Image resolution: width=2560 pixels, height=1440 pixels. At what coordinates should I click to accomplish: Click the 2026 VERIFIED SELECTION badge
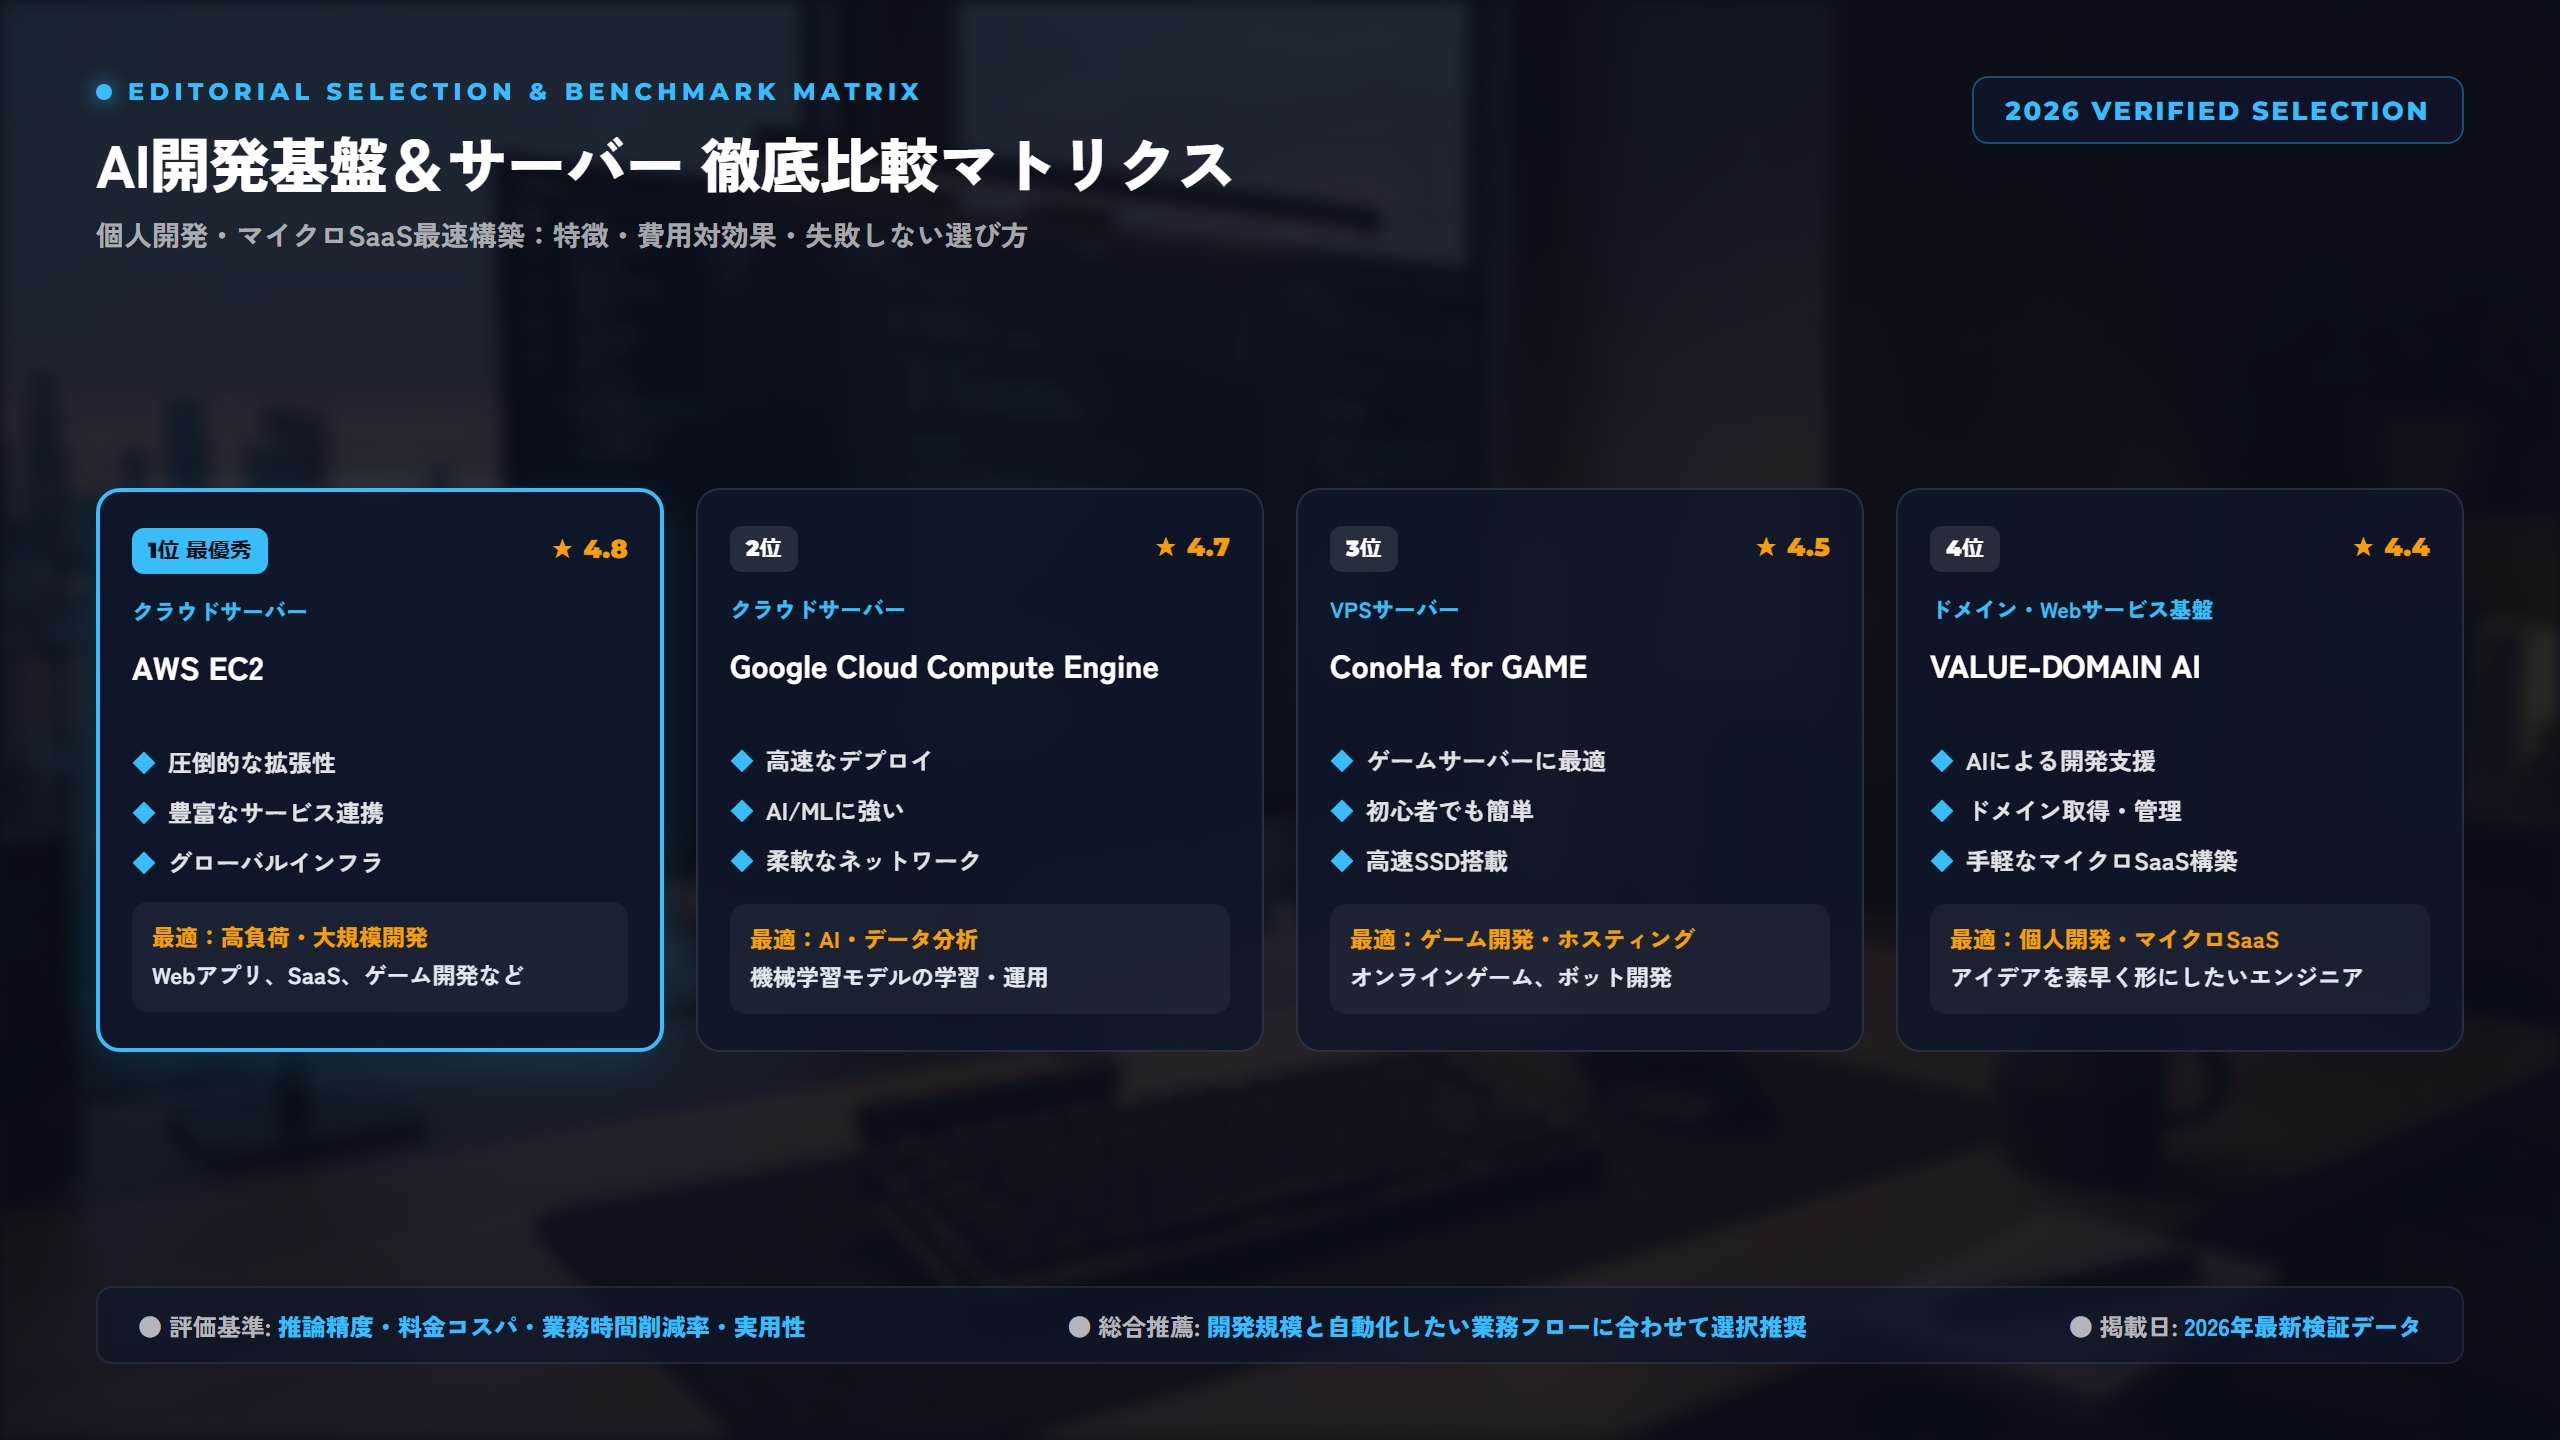click(x=2217, y=110)
